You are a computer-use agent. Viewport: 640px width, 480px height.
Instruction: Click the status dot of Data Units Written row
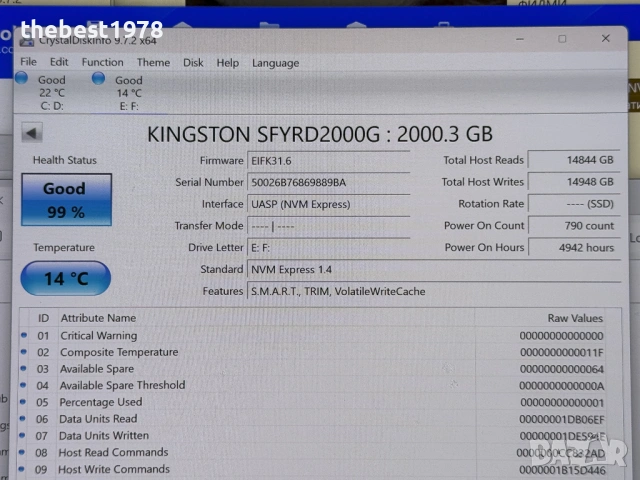point(22,435)
